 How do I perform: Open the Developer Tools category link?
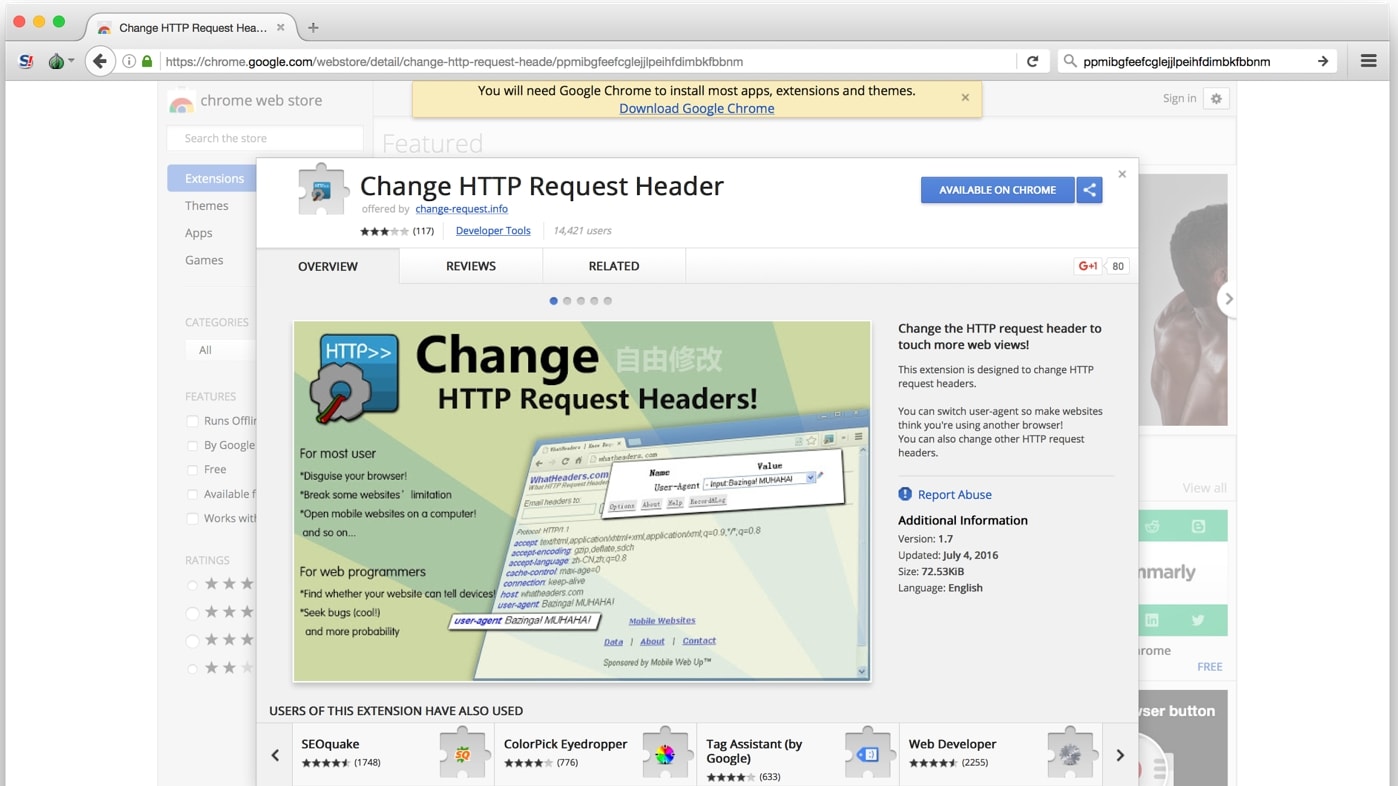[493, 231]
